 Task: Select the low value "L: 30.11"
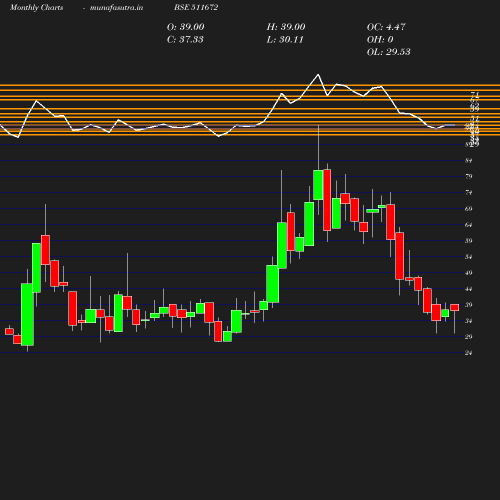click(x=285, y=39)
